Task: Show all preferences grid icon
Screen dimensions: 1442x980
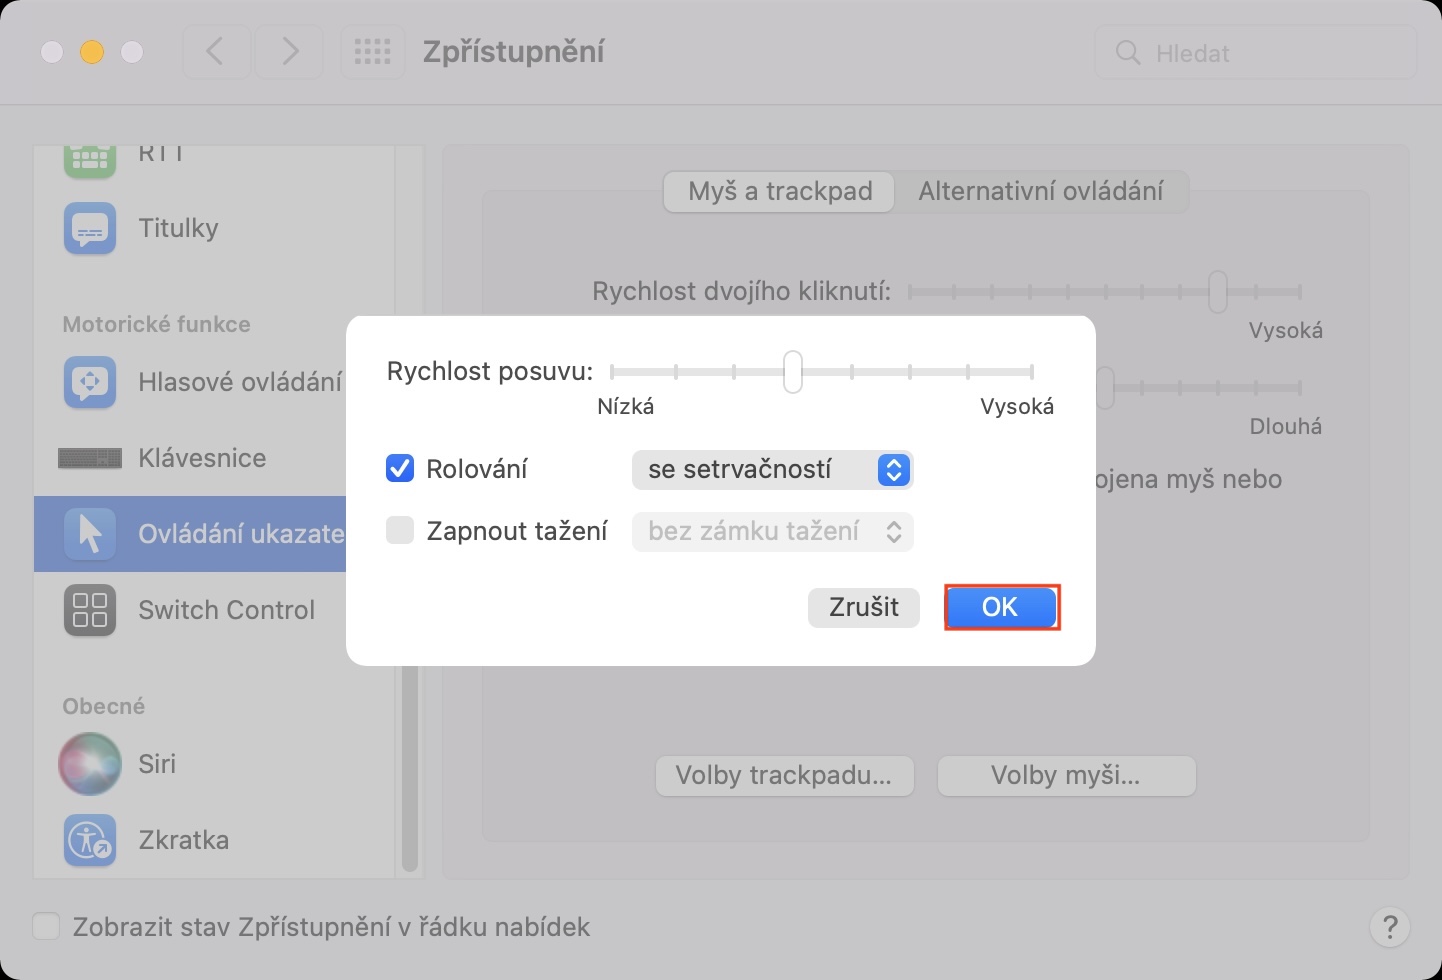Action: coord(373,52)
